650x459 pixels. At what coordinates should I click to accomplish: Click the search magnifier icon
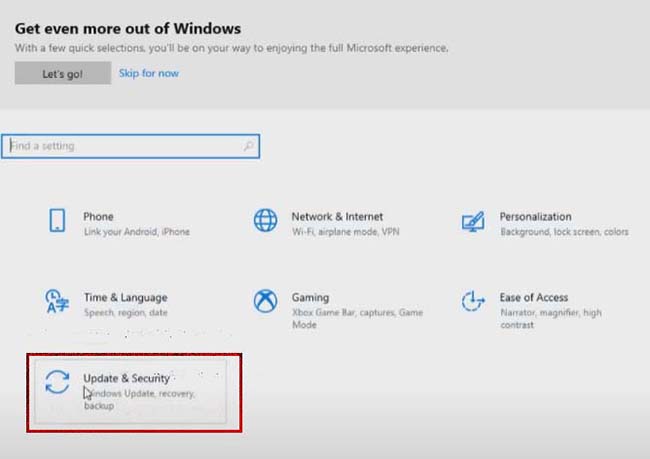248,146
